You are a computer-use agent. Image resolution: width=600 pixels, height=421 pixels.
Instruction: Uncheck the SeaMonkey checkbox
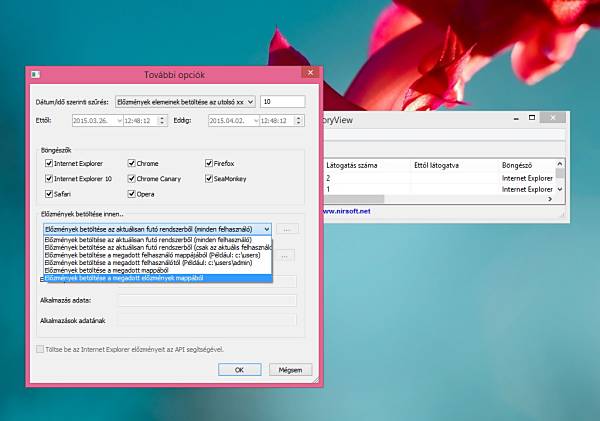(209, 178)
